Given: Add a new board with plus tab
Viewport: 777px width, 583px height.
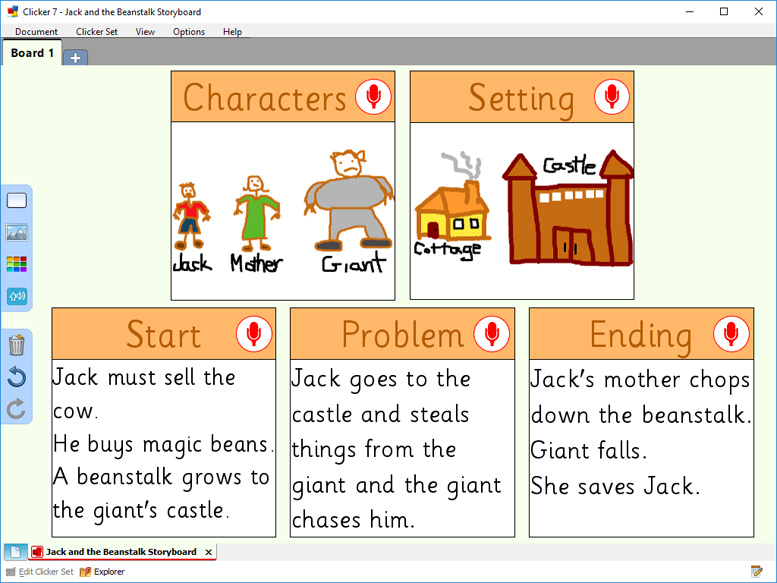Looking at the screenshot, I should pos(75,57).
